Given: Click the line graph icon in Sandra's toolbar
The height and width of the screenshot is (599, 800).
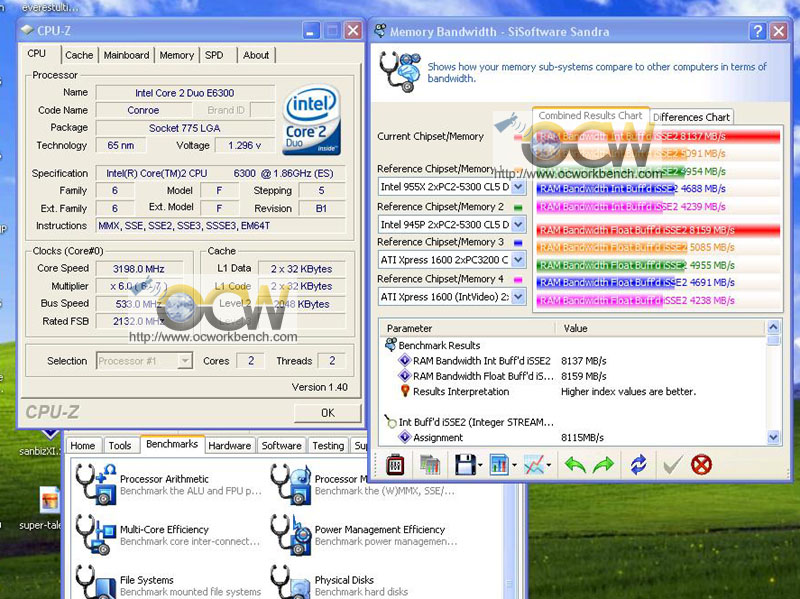Looking at the screenshot, I should click(534, 464).
